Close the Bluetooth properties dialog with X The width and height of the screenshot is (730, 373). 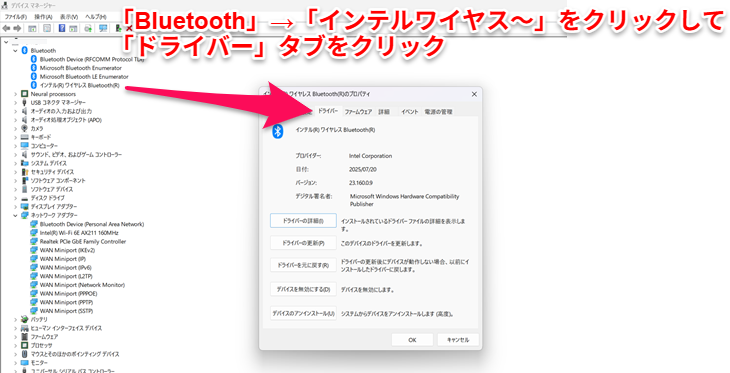tap(474, 94)
